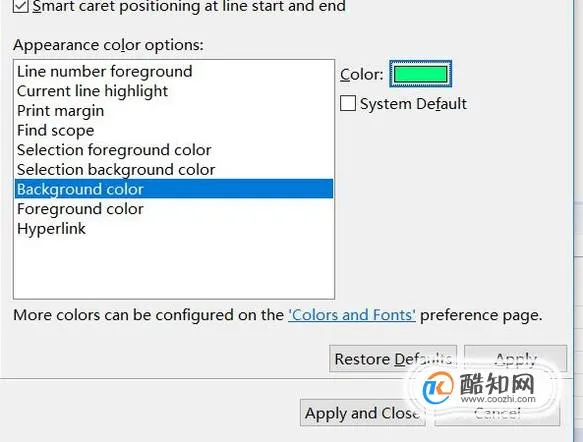Click the www.coozhi.com watermark text
The image size is (583, 442).
[x=498, y=399]
